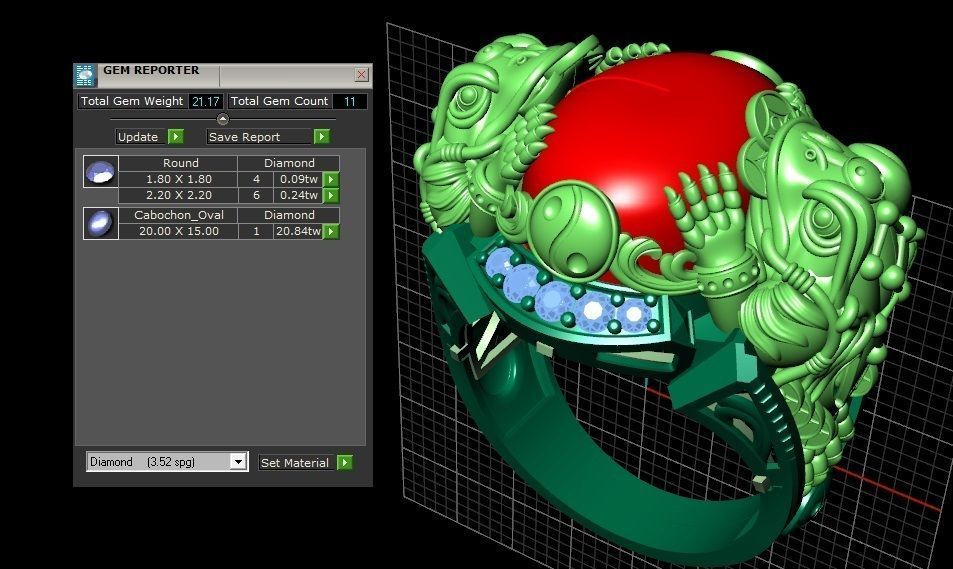Click the green arrow beside Update
Image resolution: width=953 pixels, height=569 pixels.
176,137
